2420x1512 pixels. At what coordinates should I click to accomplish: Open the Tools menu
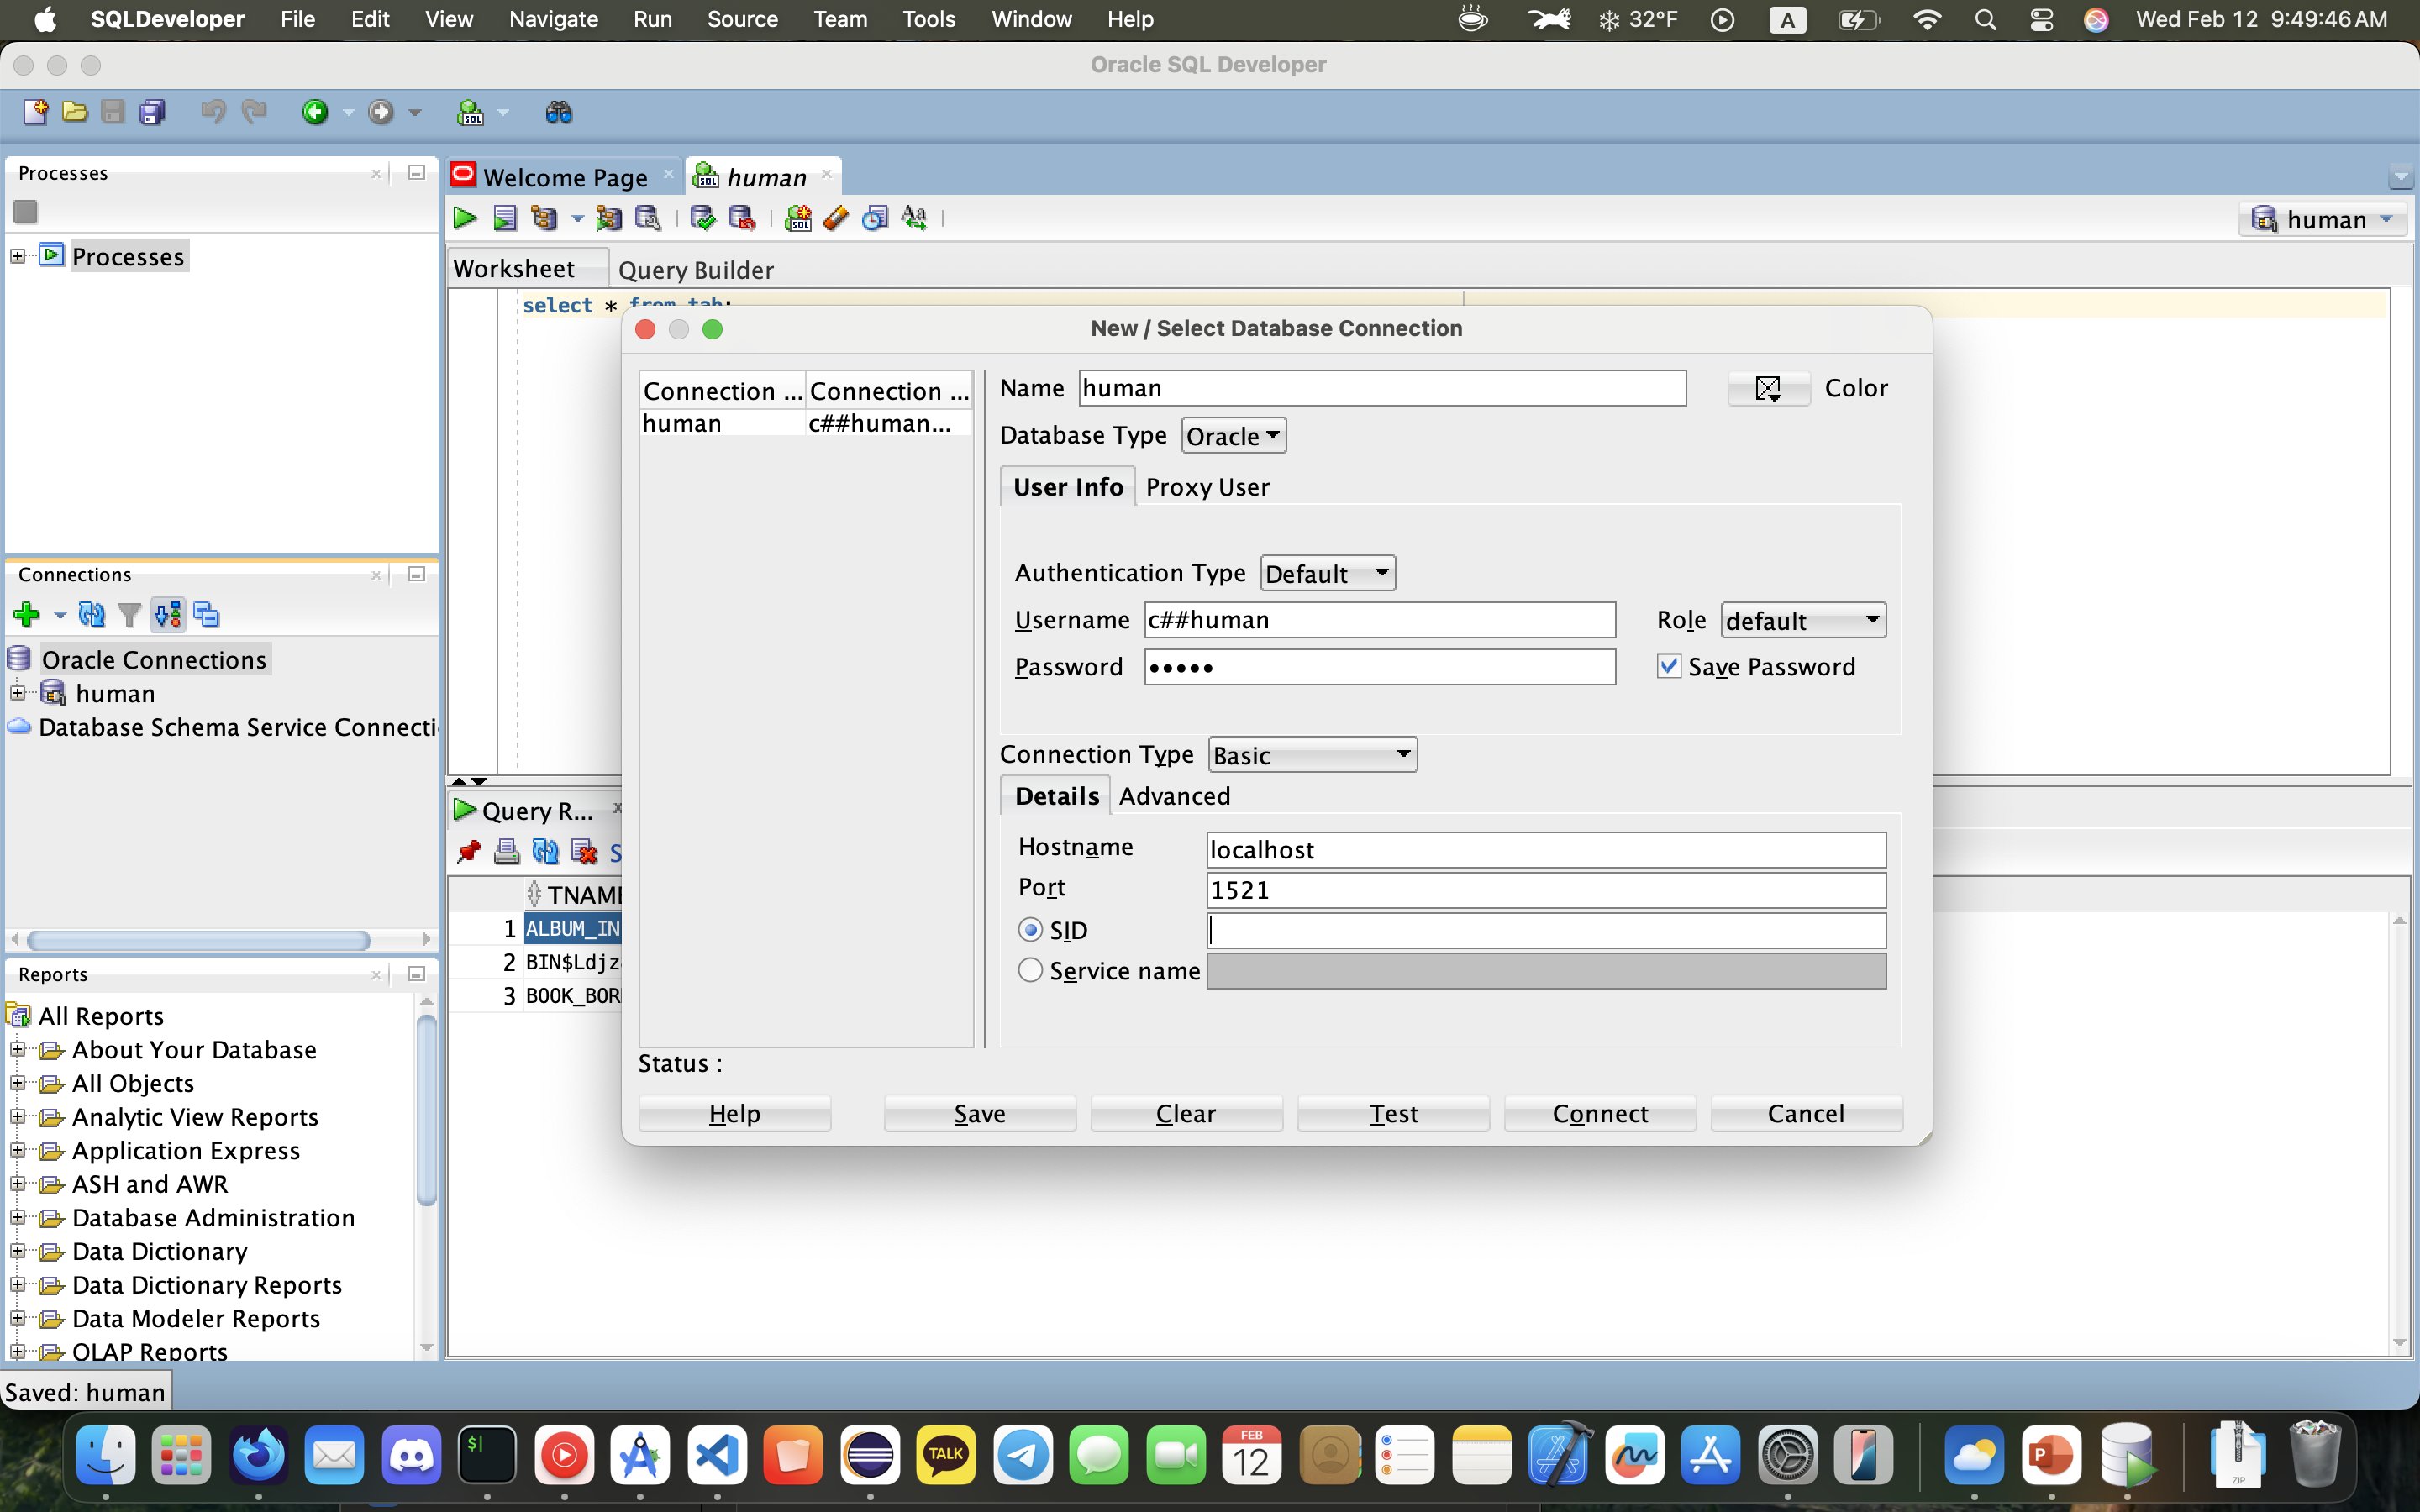tap(928, 19)
